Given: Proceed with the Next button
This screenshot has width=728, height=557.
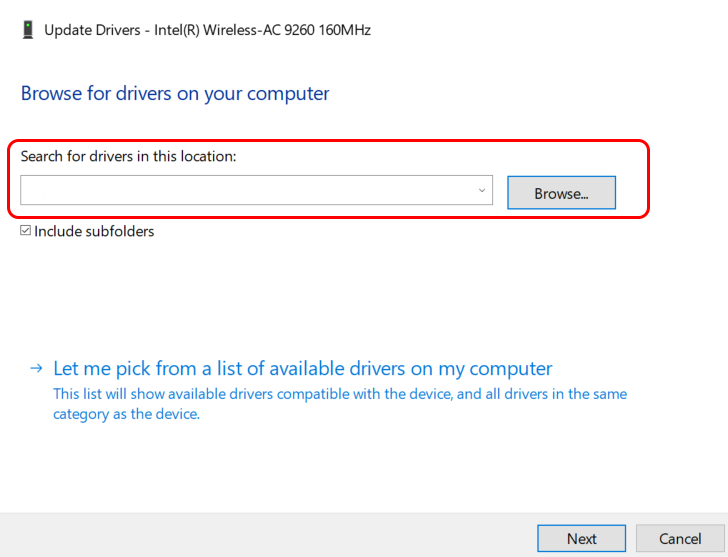Looking at the screenshot, I should [x=581, y=538].
